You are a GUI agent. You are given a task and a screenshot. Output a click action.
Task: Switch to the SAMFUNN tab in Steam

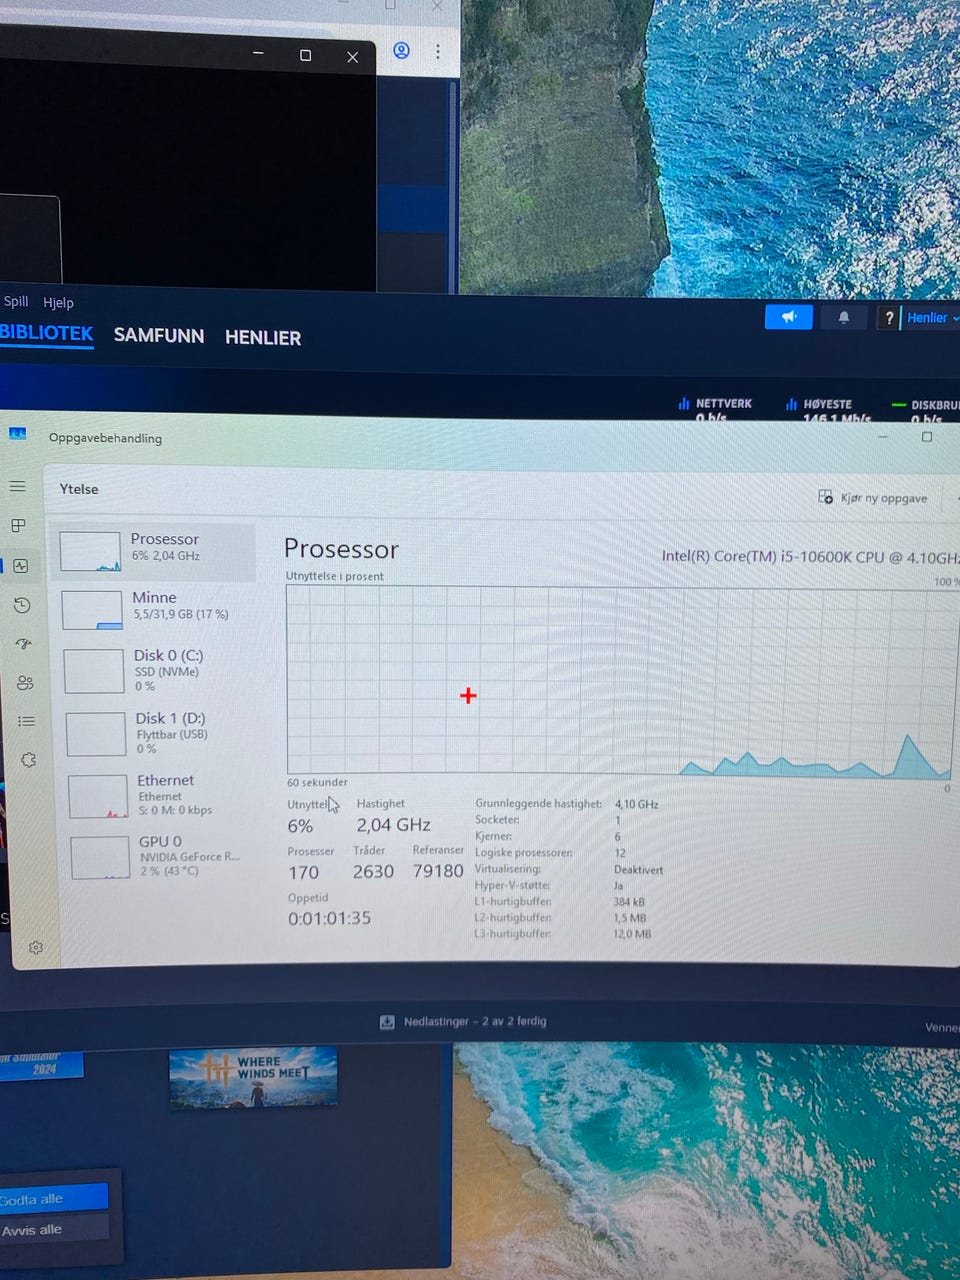(x=159, y=336)
